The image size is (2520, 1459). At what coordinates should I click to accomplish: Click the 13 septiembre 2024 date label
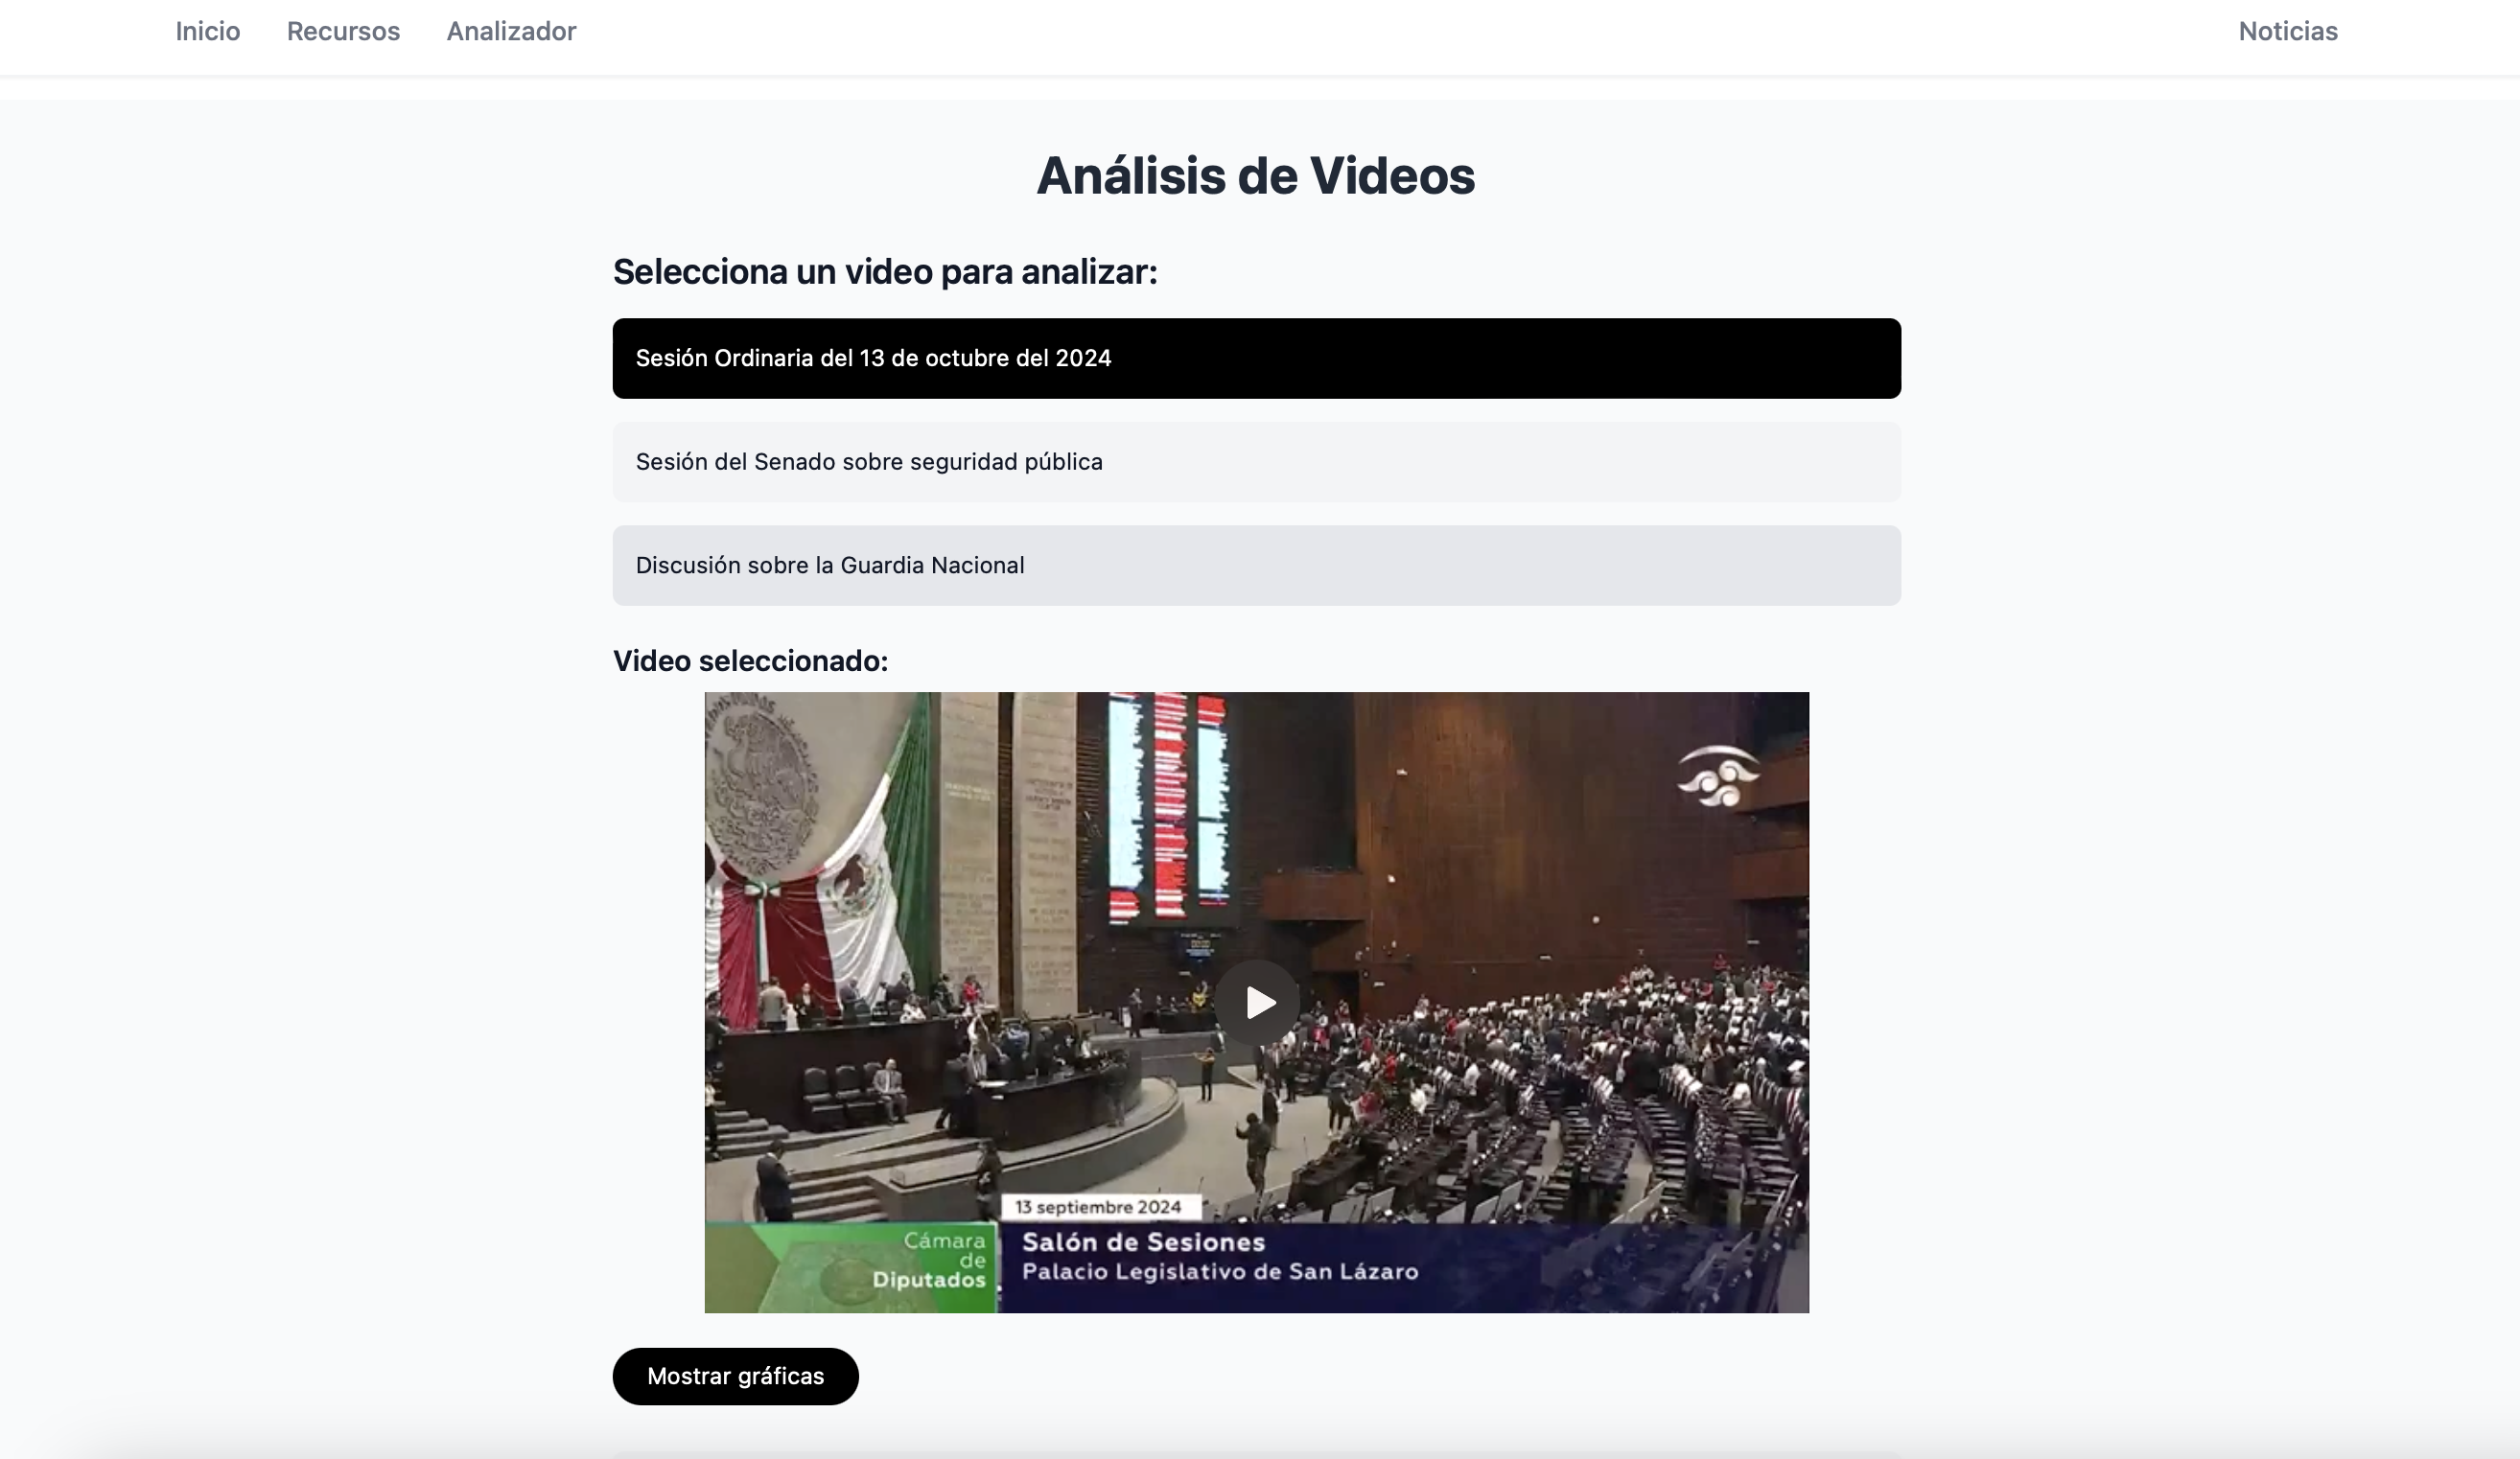[1098, 1207]
